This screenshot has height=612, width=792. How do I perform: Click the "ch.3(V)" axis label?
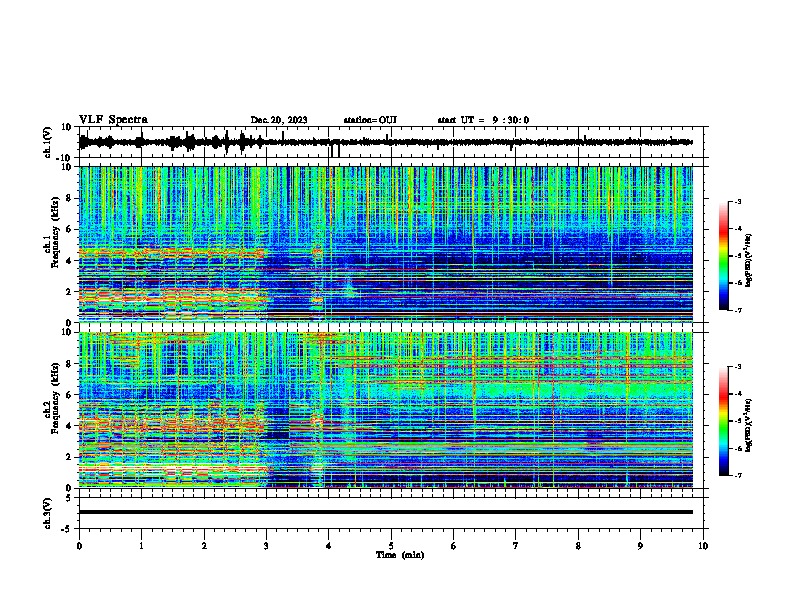(47, 514)
